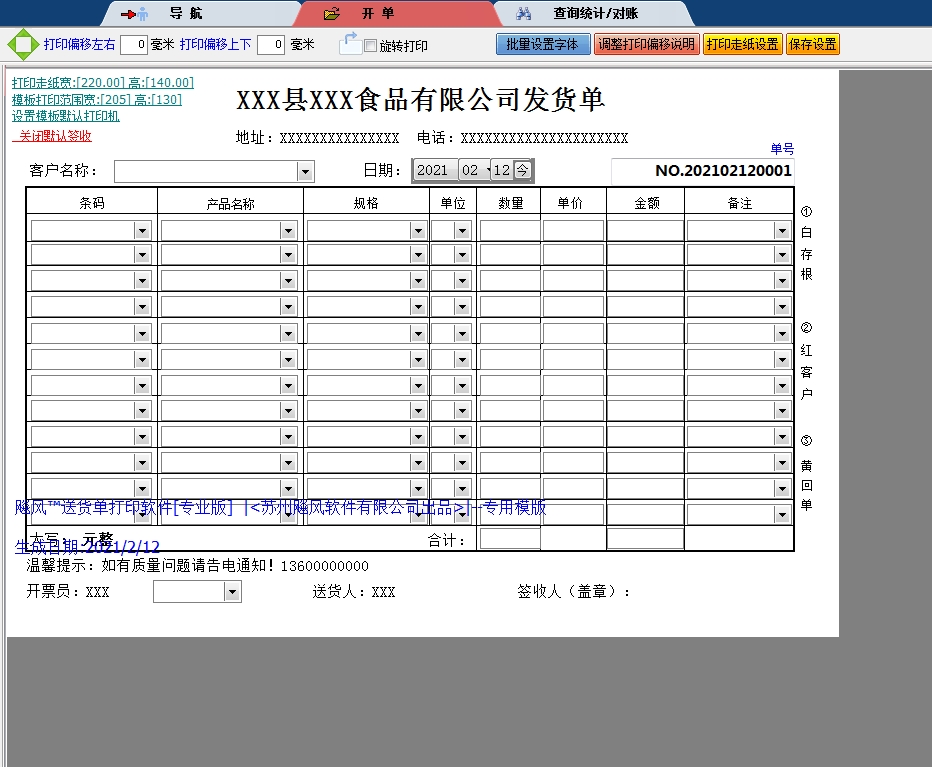
Task: Click the green diamond print offset icon
Action: click(x=21, y=45)
